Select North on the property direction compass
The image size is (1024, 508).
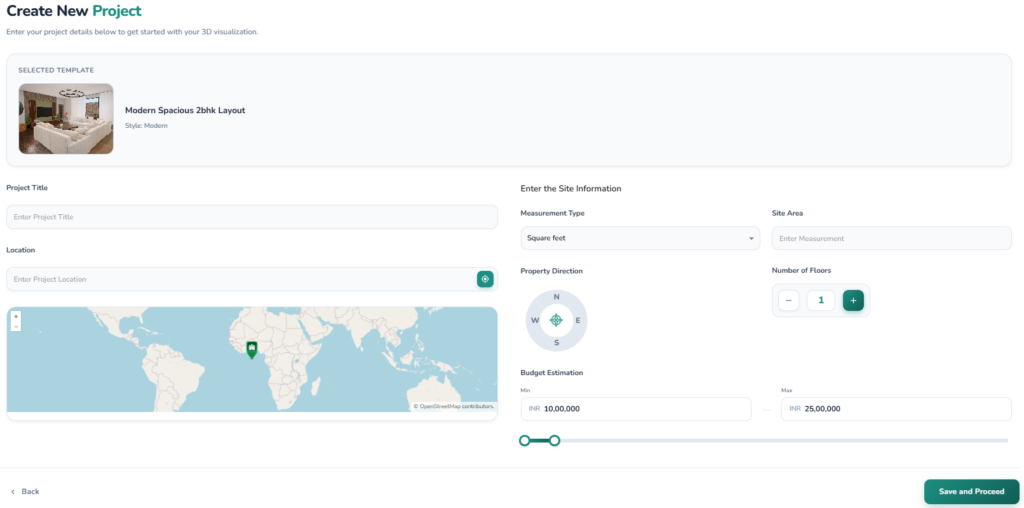(557, 298)
